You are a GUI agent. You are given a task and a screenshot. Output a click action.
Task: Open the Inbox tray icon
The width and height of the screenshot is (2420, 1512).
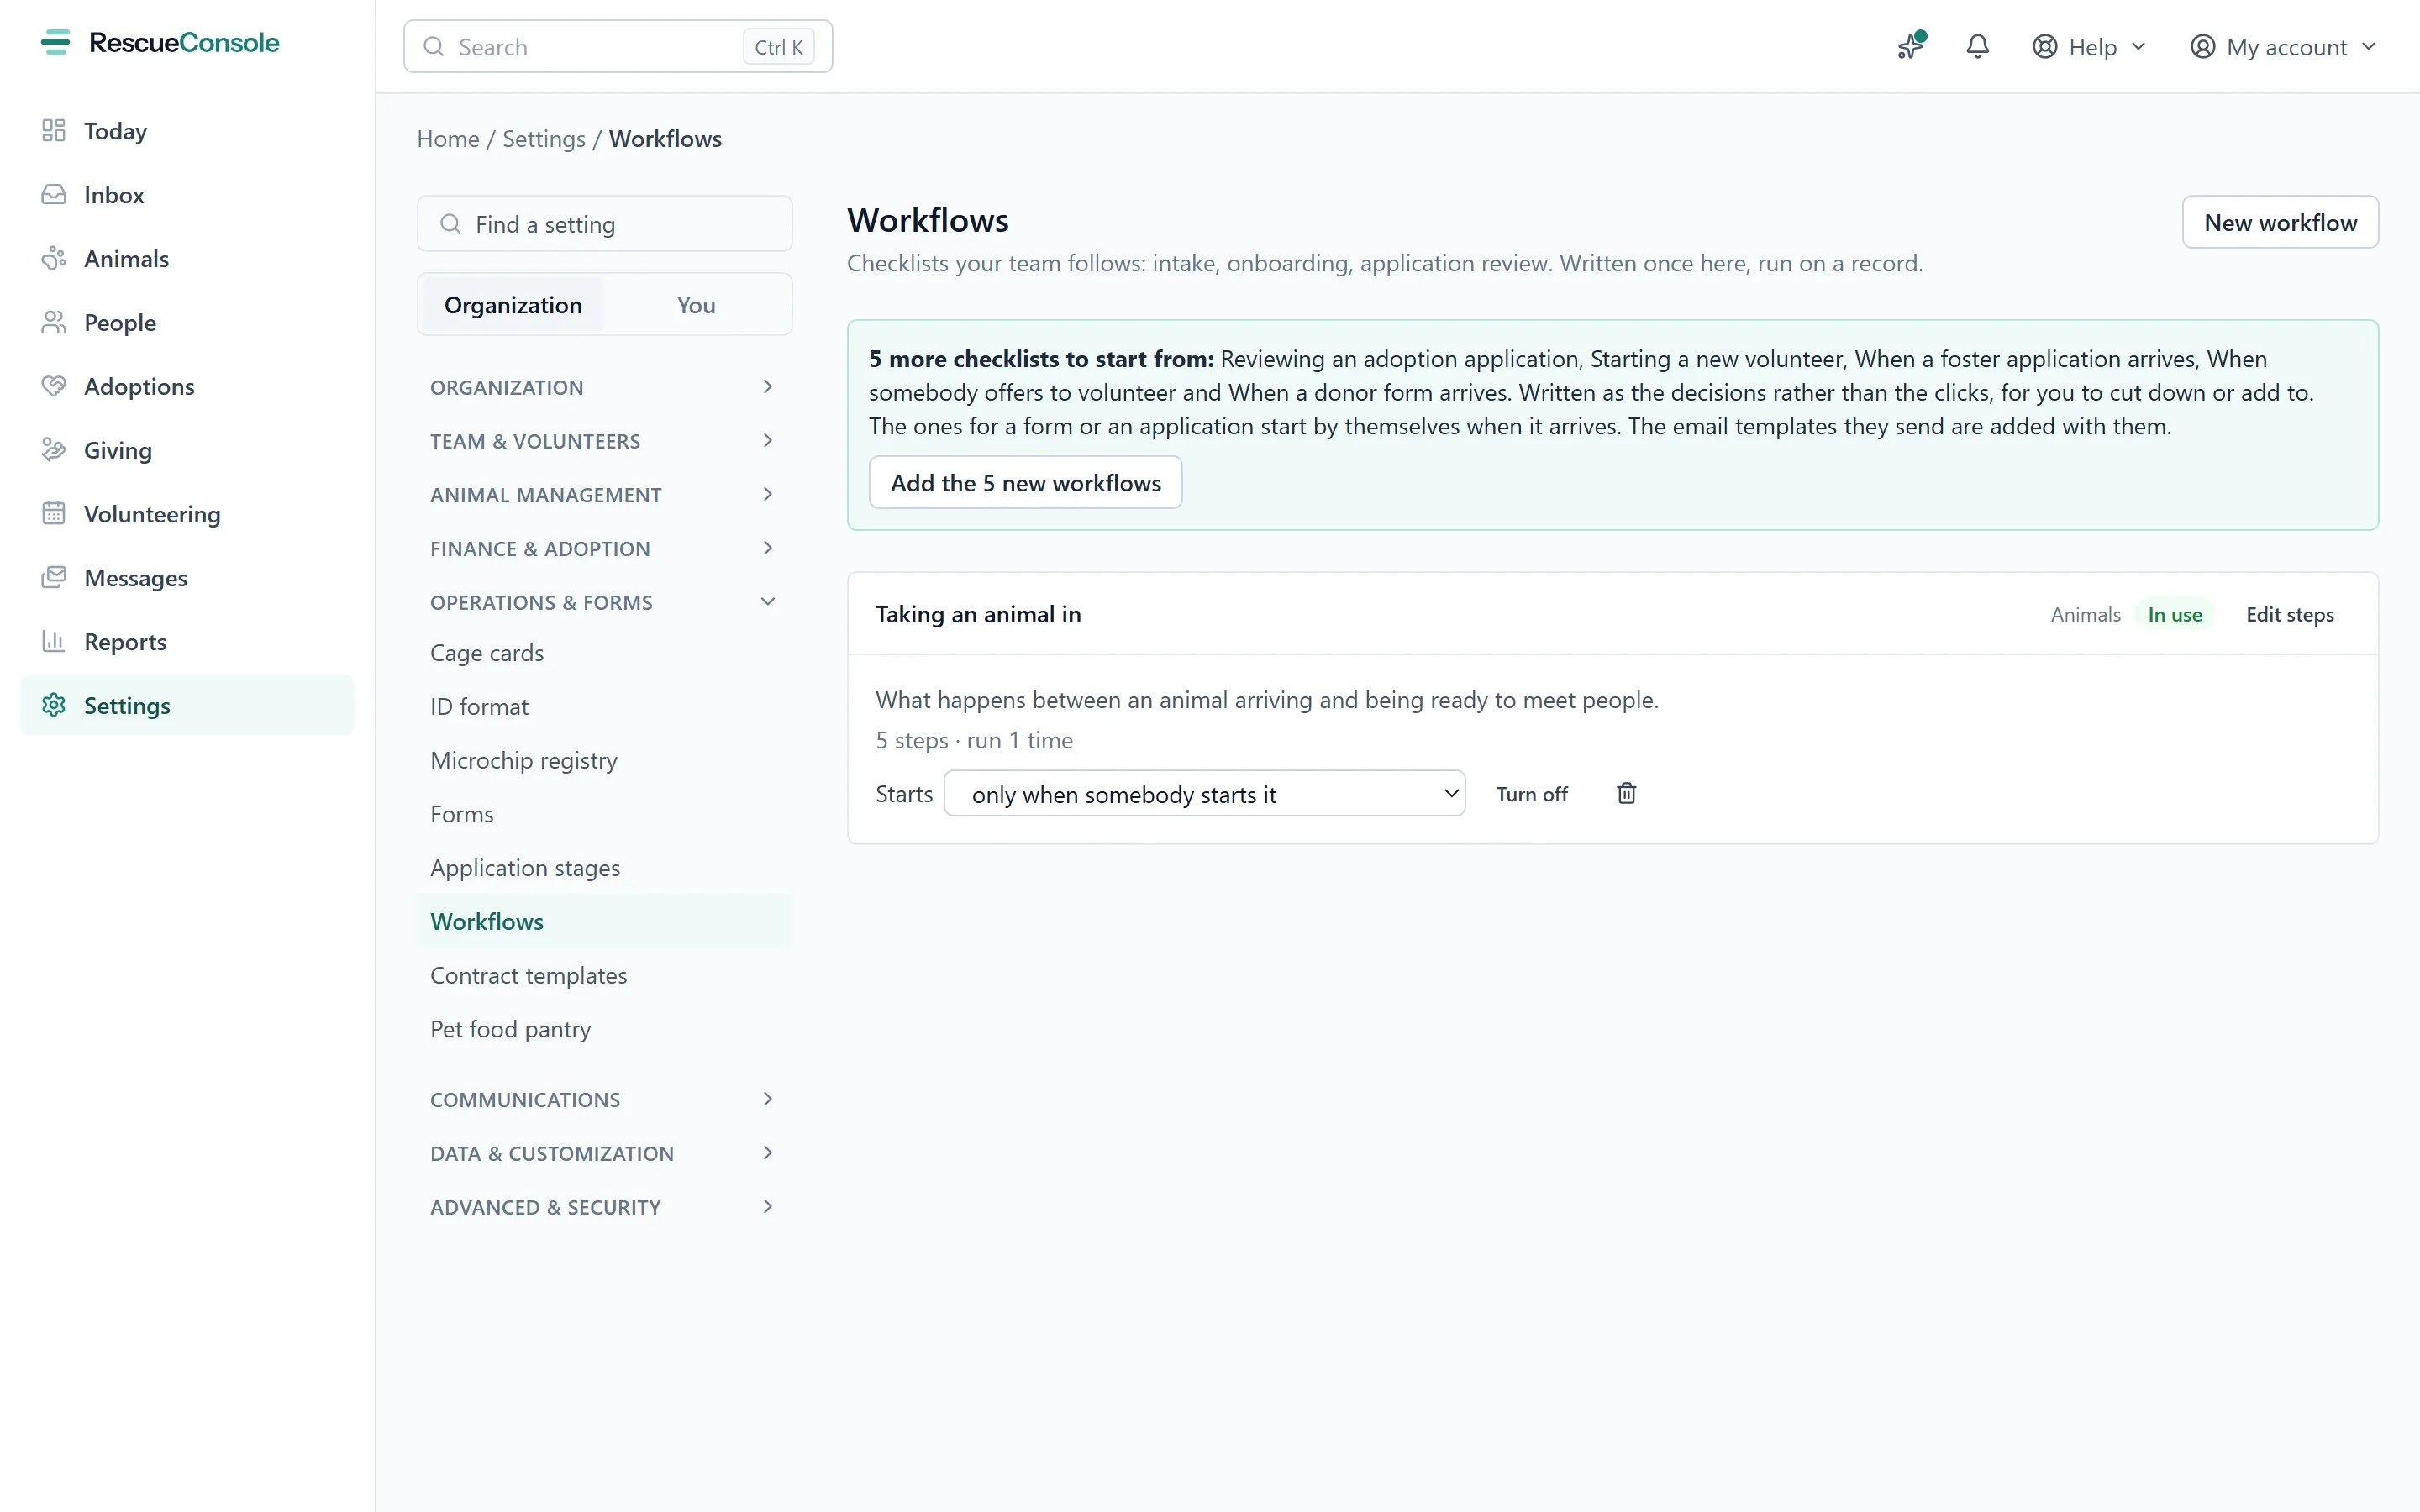tap(54, 195)
